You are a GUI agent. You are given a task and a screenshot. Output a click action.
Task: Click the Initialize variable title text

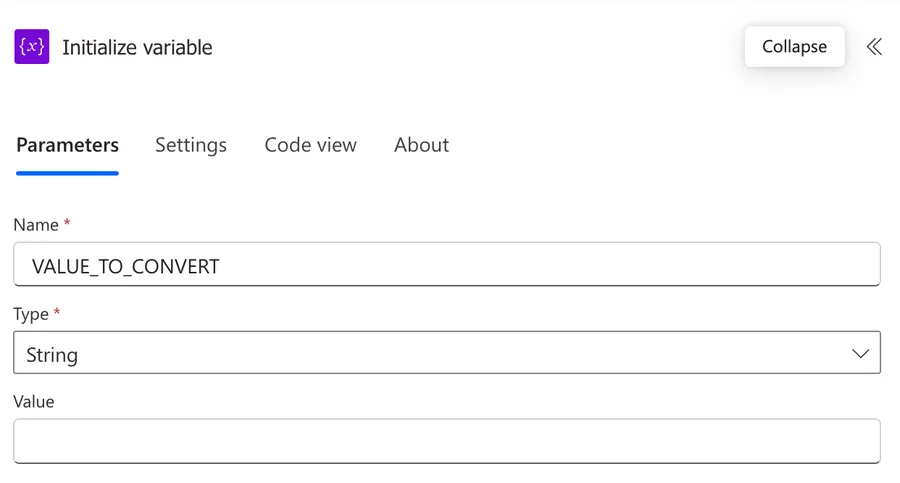pyautogui.click(x=137, y=48)
